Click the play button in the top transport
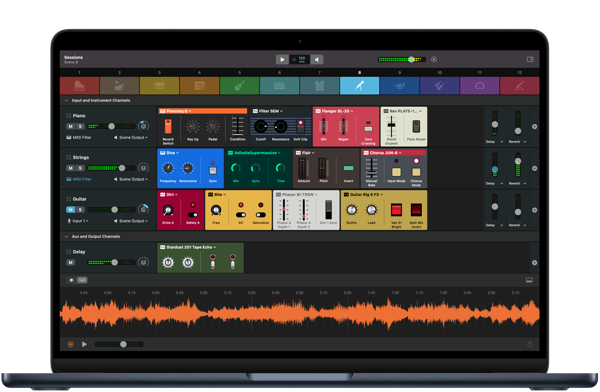600x392 pixels. point(282,59)
